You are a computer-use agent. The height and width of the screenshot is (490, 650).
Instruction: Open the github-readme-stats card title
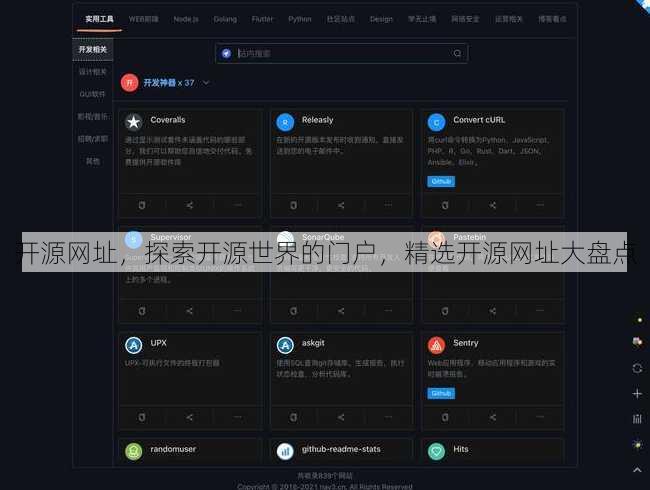[x=341, y=449]
